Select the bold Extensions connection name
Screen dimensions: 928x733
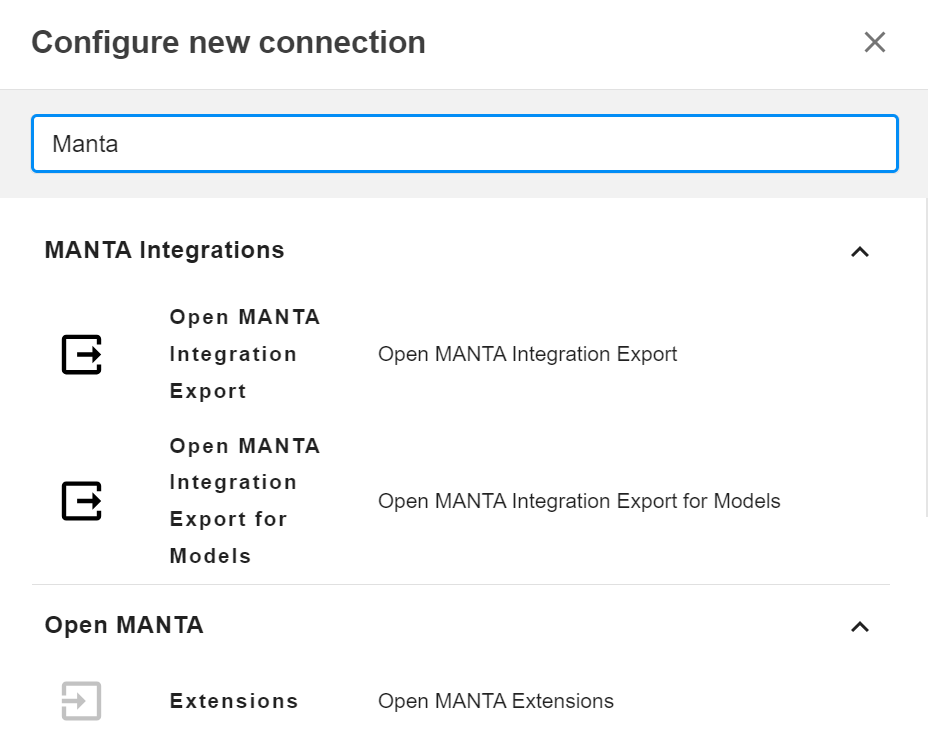234,701
